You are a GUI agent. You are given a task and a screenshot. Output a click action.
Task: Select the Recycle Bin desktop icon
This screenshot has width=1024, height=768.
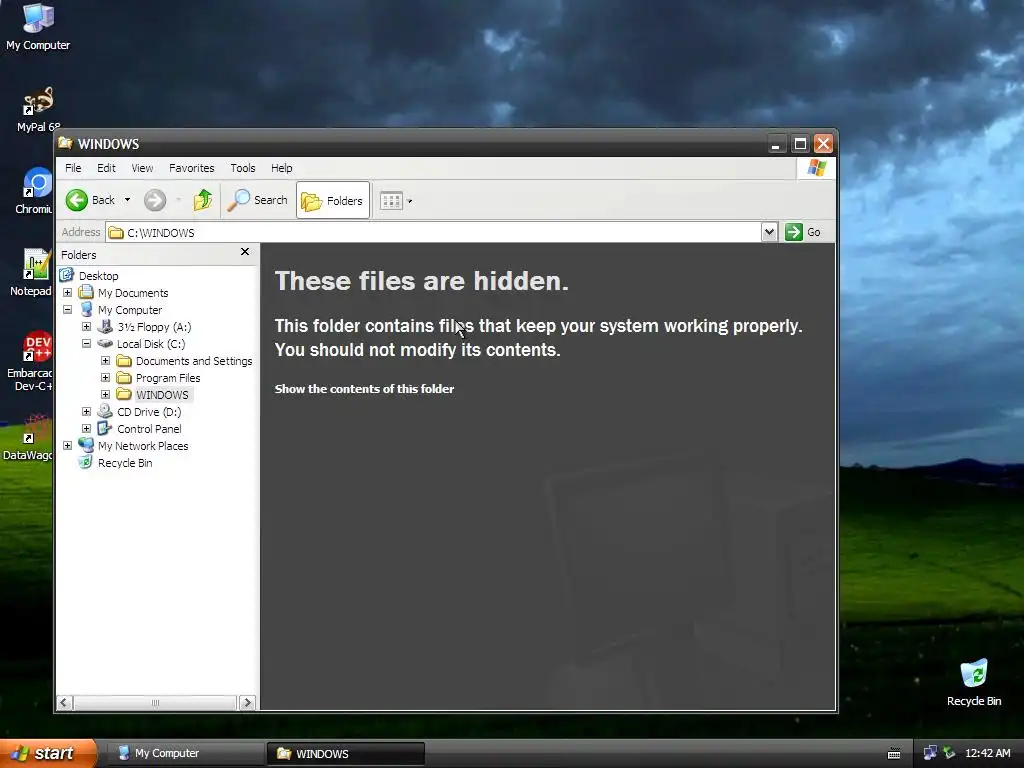tap(974, 682)
